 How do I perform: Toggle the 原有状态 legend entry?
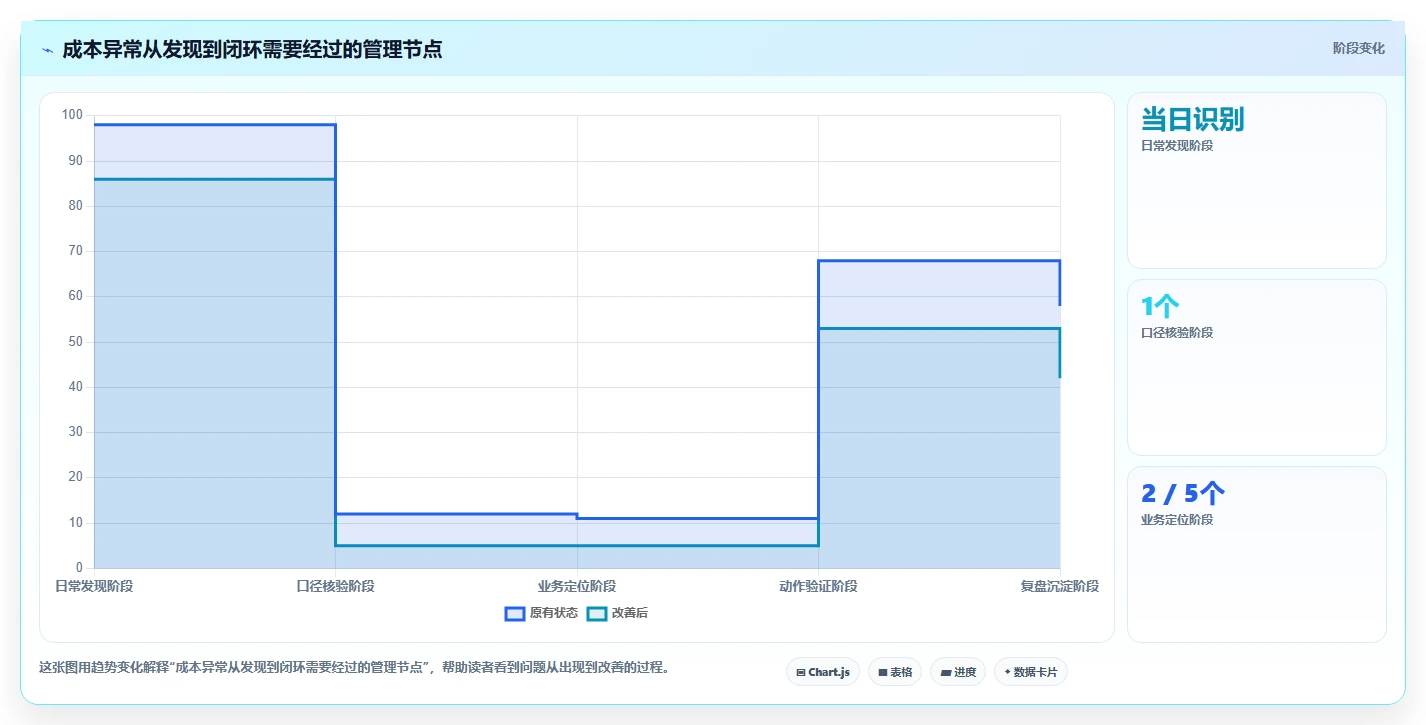click(x=541, y=613)
